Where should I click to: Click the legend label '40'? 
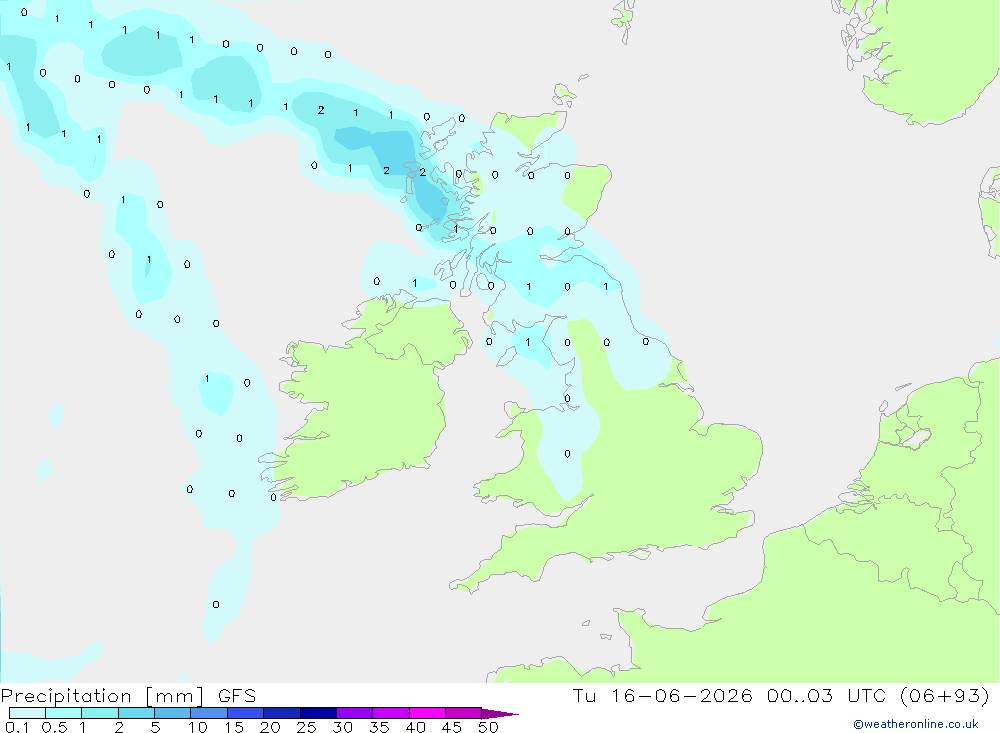(415, 727)
